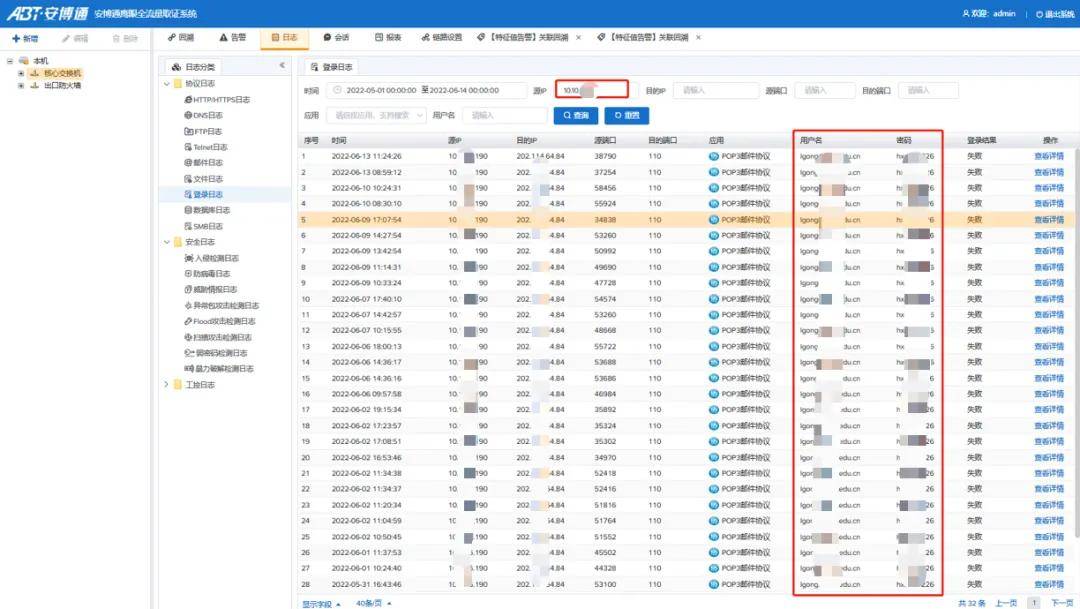Click page number 1 in pagination
Viewport: 1080px width, 609px height.
coord(1034,603)
